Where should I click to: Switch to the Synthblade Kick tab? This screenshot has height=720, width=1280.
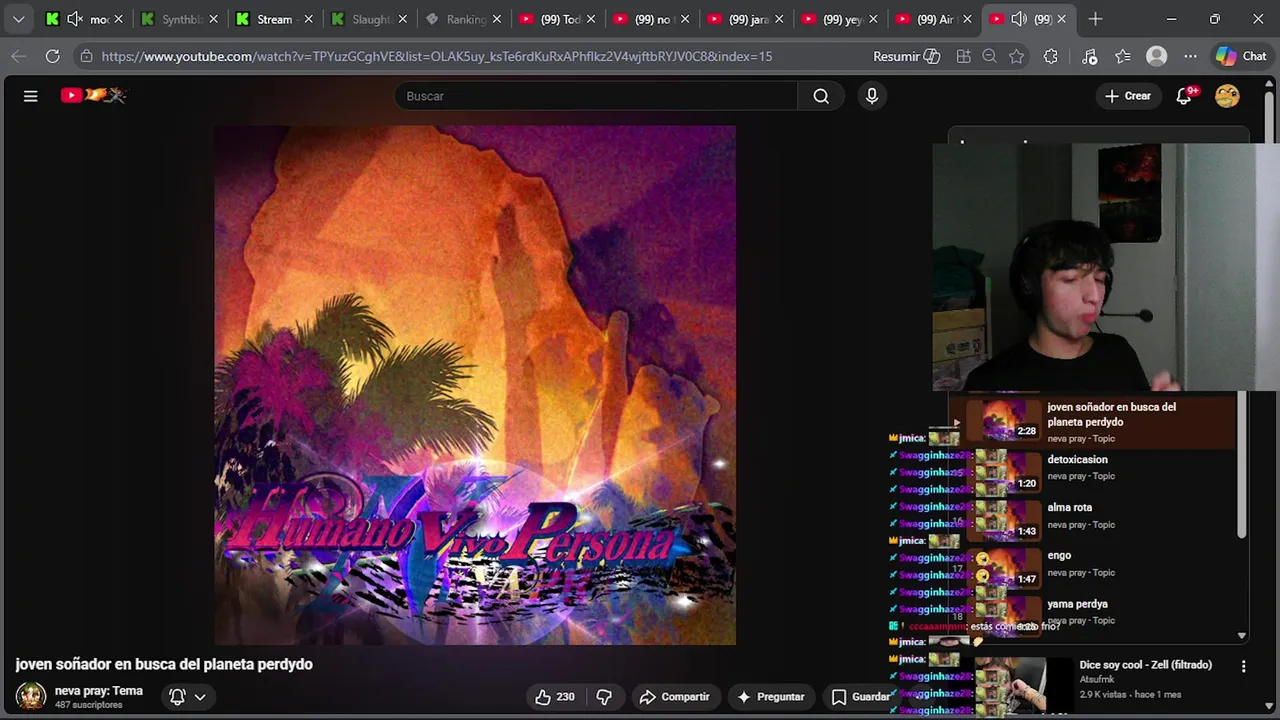point(180,19)
